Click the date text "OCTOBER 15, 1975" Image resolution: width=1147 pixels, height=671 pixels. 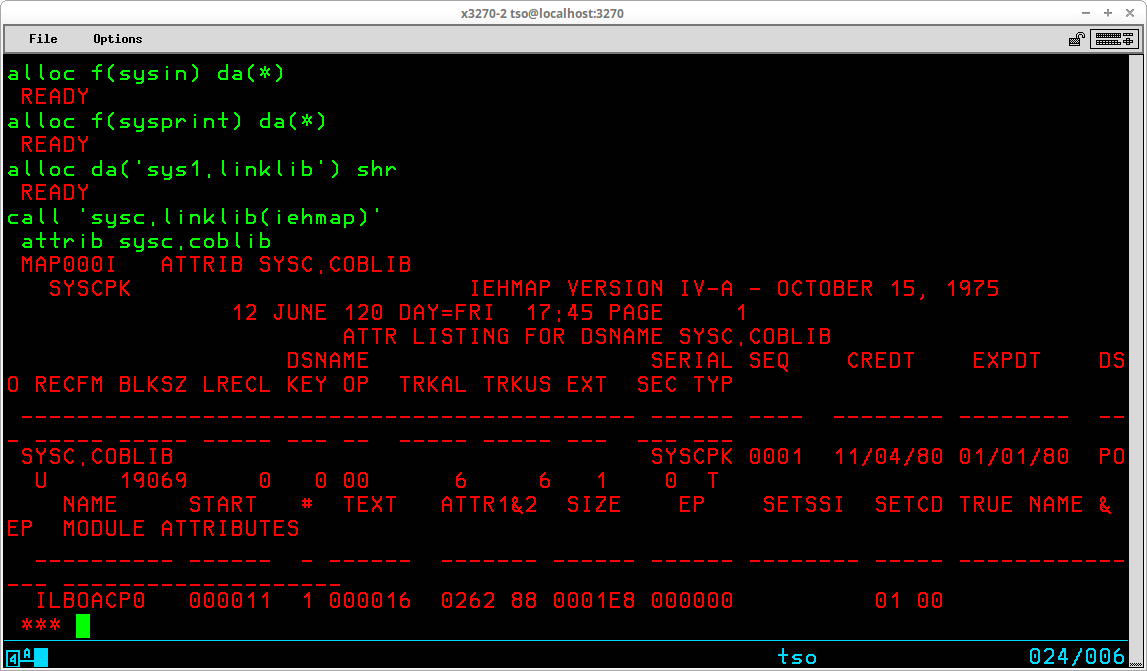tap(888, 289)
